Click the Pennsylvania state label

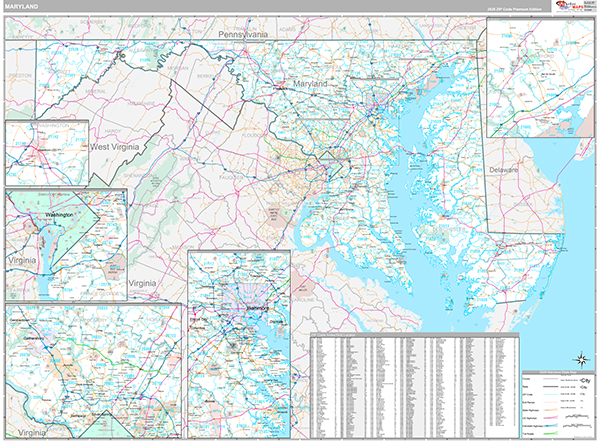point(244,35)
